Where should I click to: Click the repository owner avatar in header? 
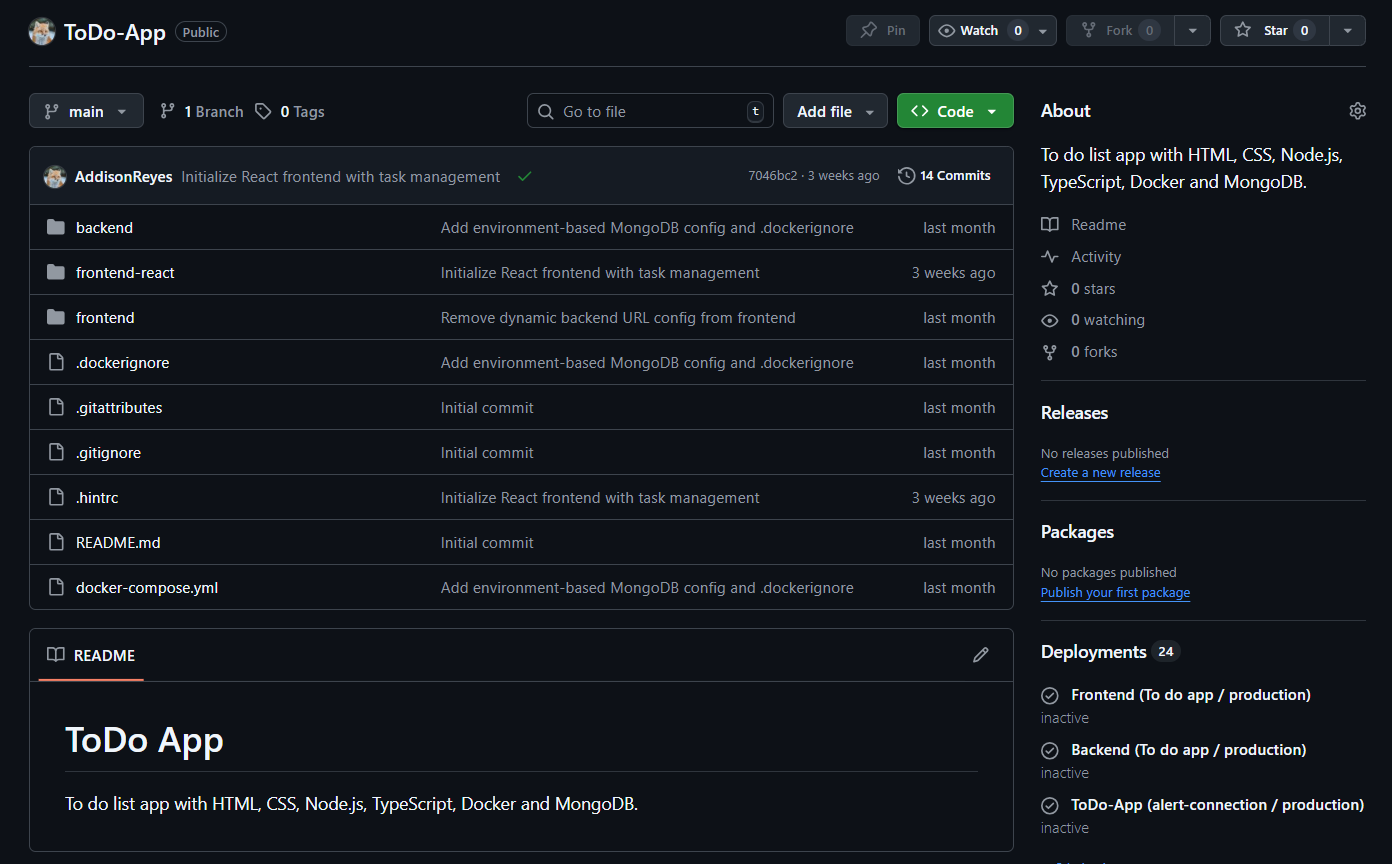(42, 31)
